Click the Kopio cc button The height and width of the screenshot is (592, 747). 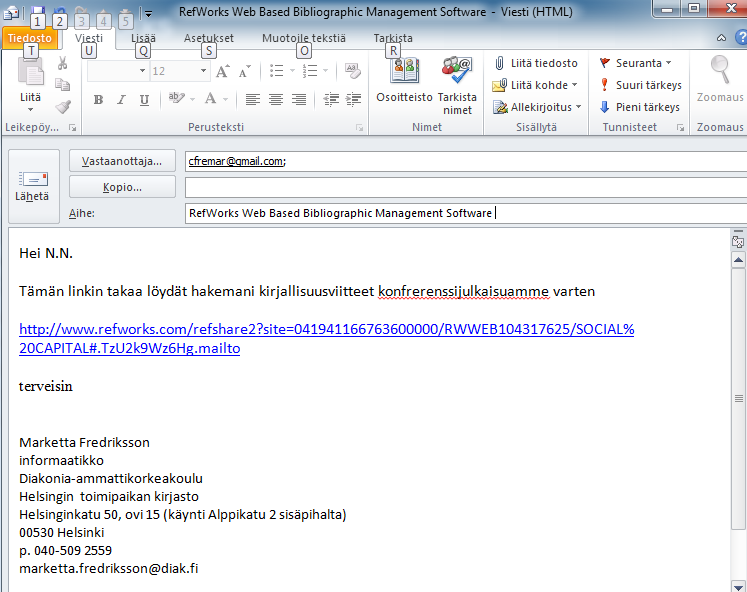point(122,187)
